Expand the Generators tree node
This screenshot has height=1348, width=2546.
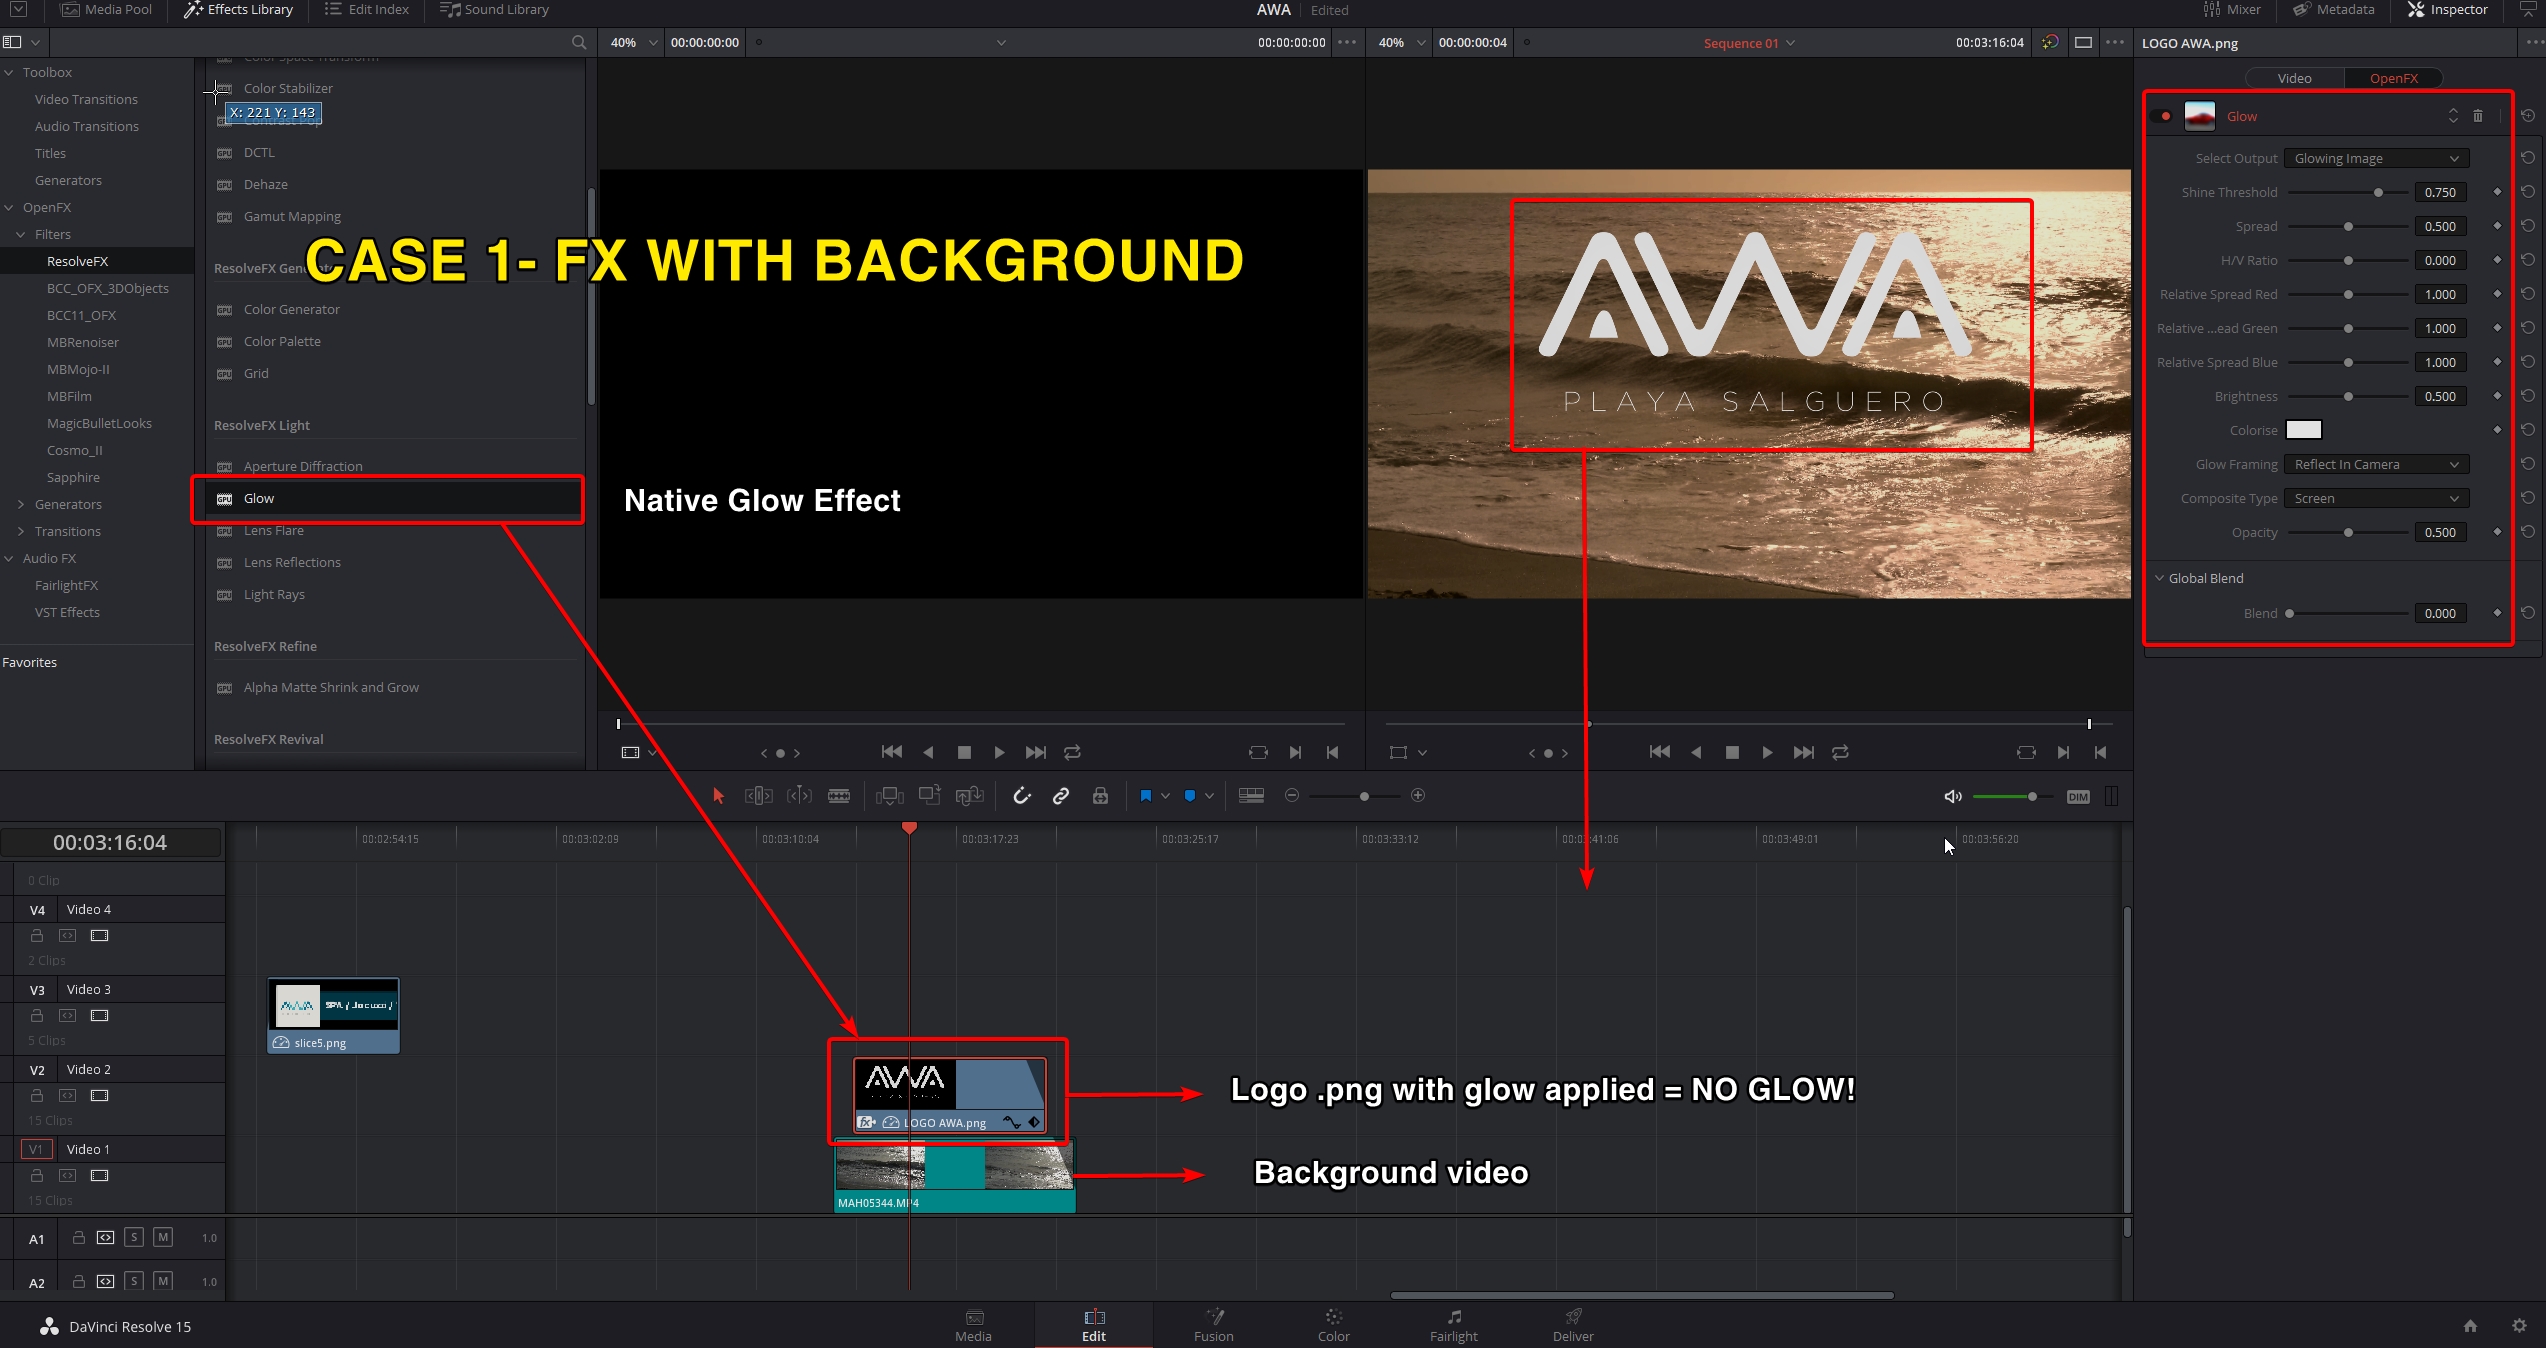pyautogui.click(x=21, y=504)
